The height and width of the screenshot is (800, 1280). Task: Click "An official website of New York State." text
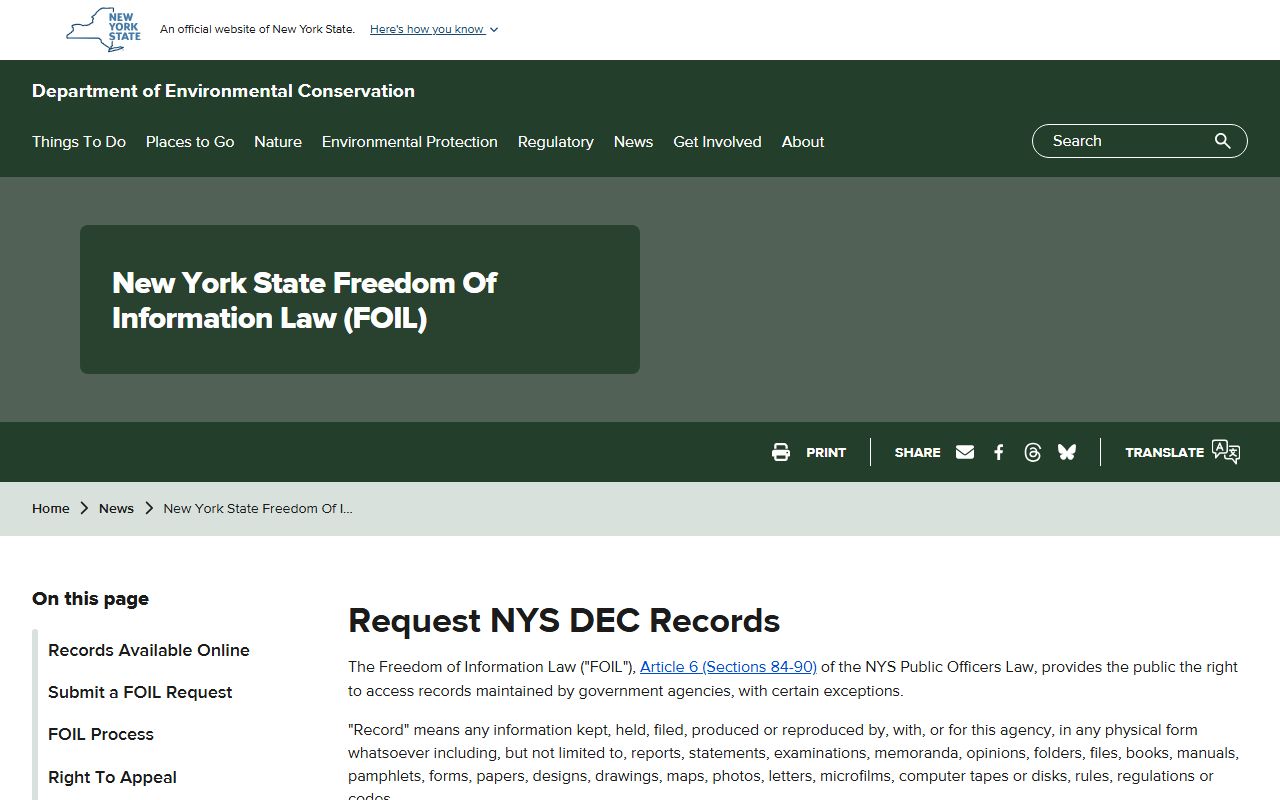(x=257, y=29)
